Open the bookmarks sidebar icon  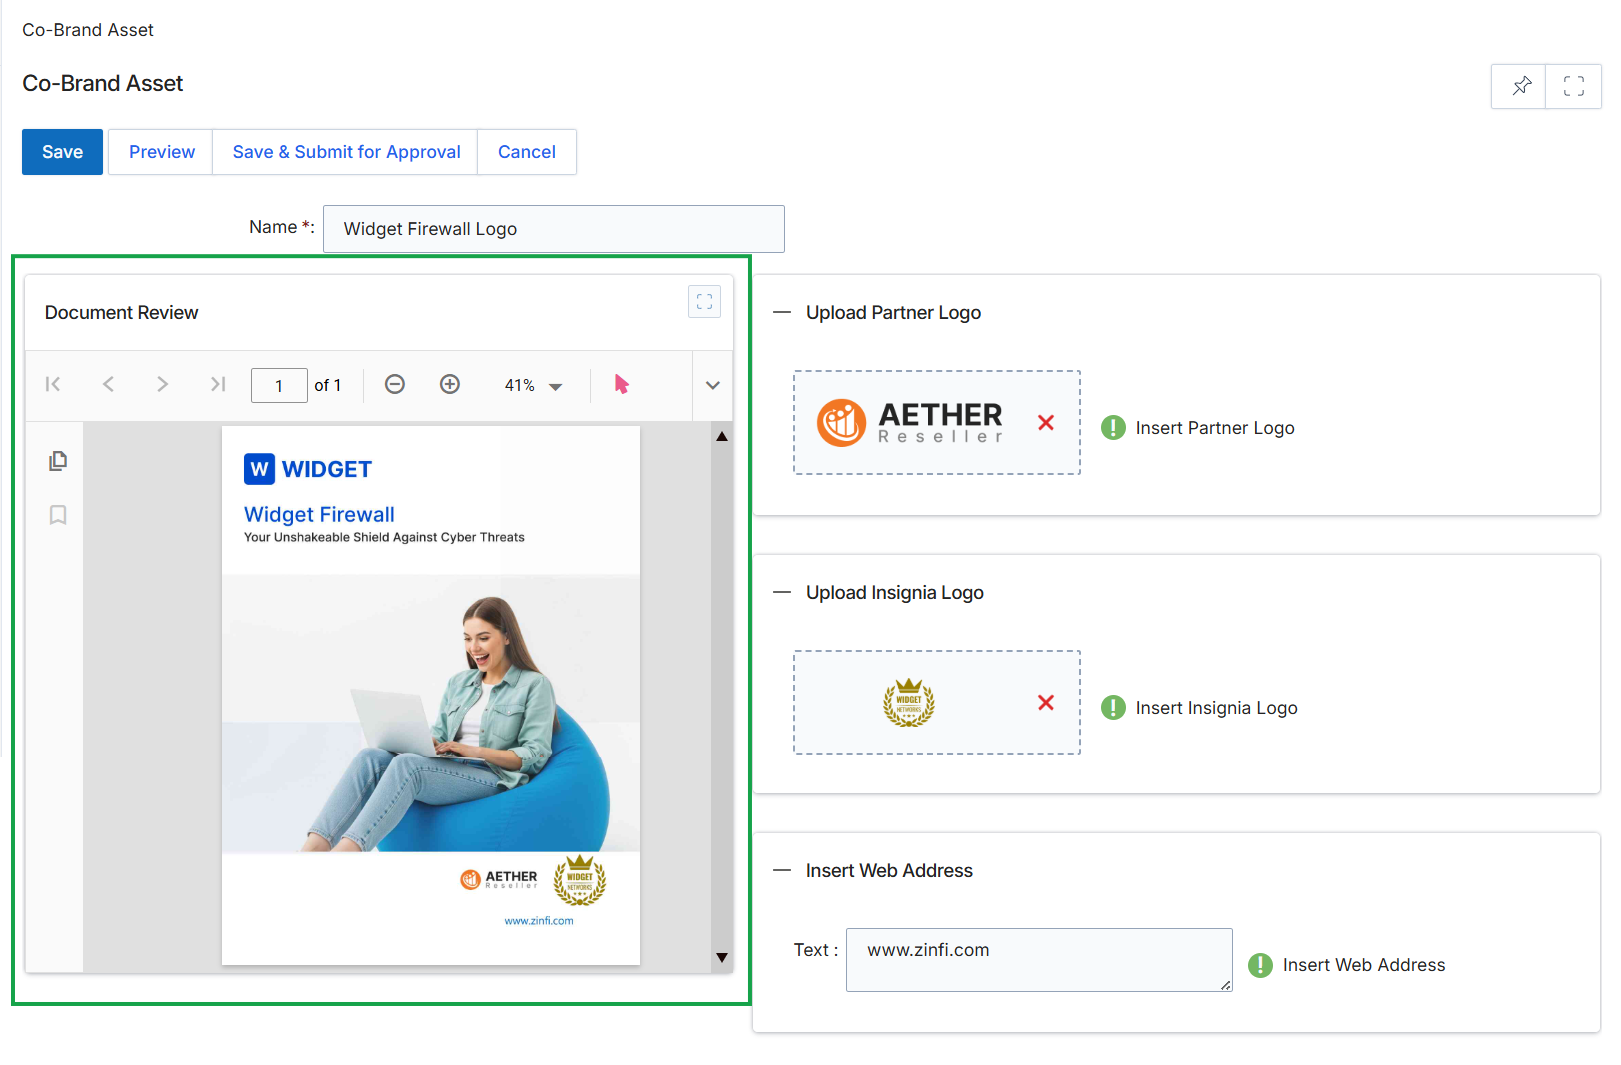pos(58,514)
